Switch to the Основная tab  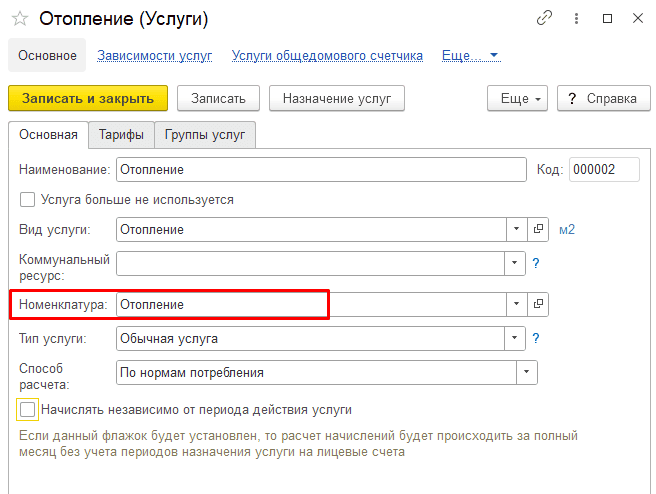point(48,135)
